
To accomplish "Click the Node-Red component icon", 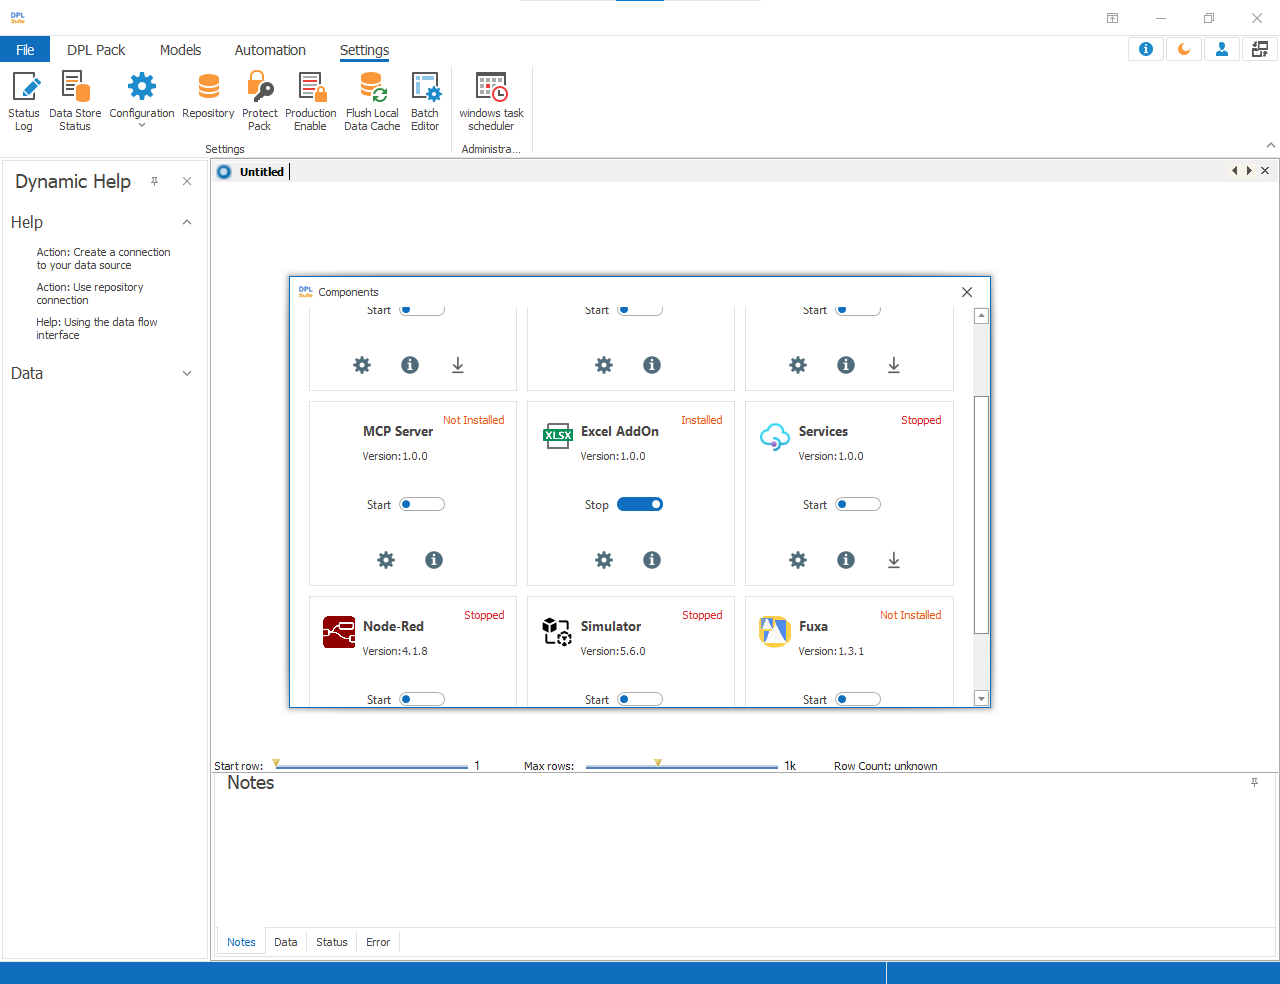I will pyautogui.click(x=339, y=632).
